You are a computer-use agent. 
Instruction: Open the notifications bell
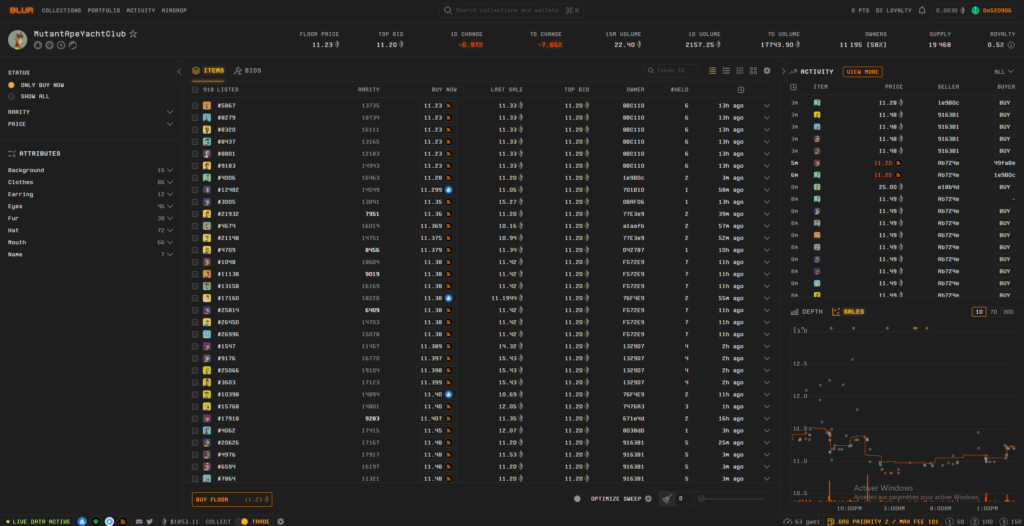click(x=922, y=10)
